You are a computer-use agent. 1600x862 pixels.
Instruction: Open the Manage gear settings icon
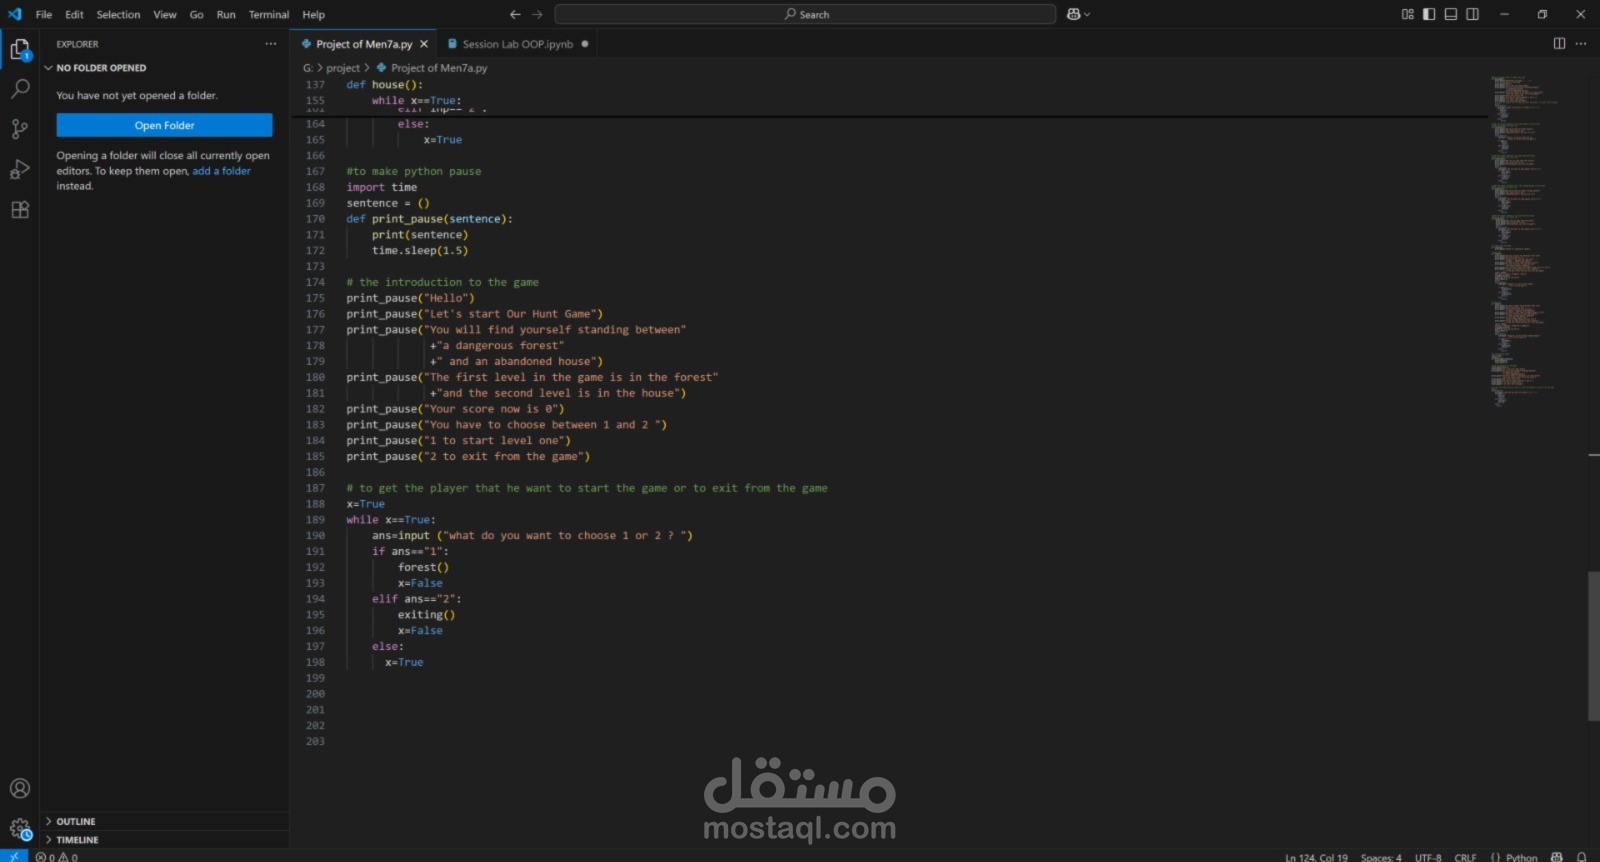pos(19,829)
